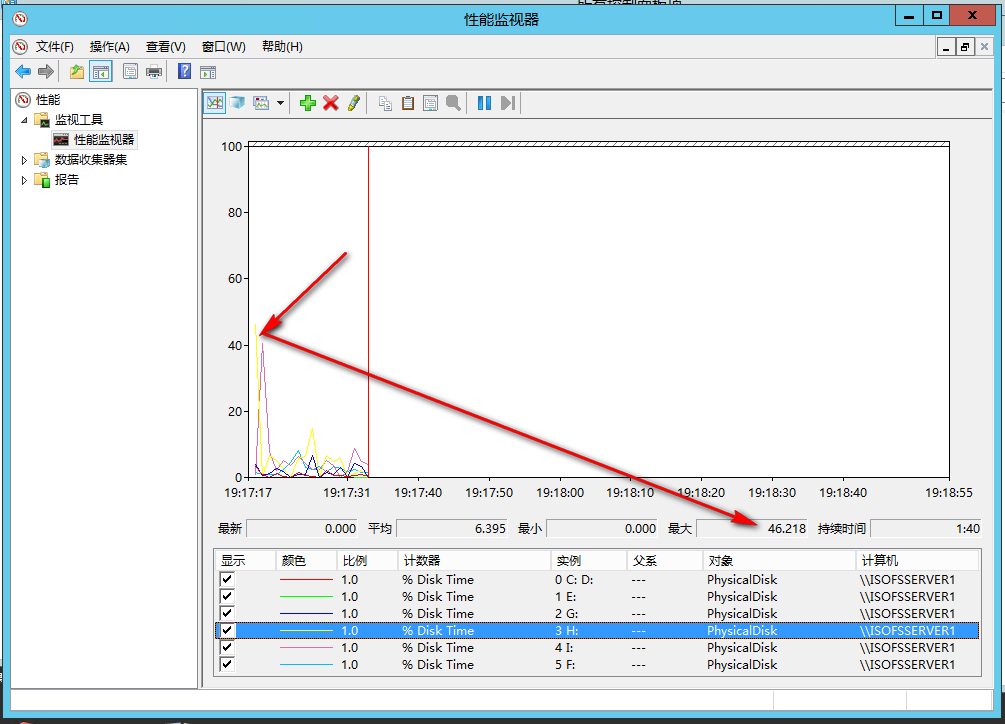Click the 最新 value field 0.000

tap(302, 529)
